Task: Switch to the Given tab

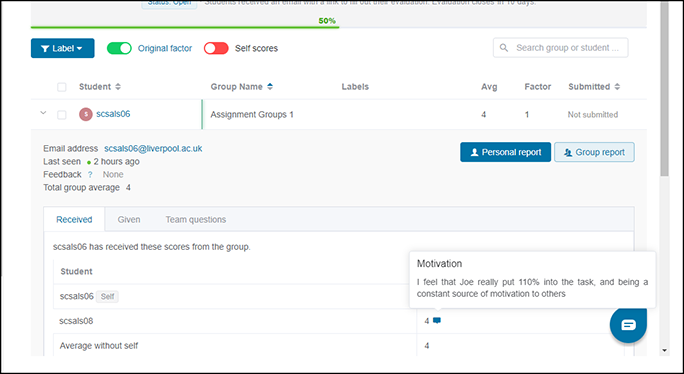Action: (129, 220)
